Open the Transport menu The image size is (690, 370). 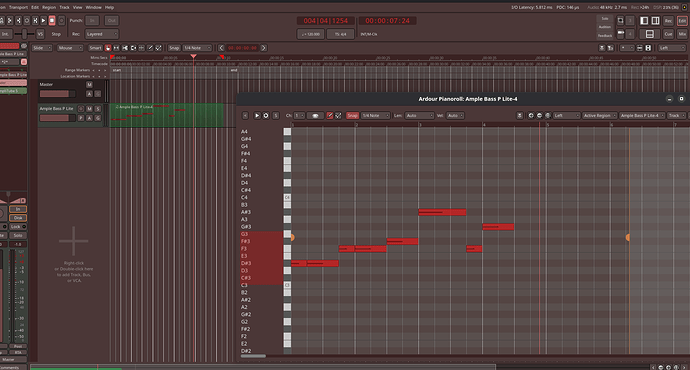[18, 7]
